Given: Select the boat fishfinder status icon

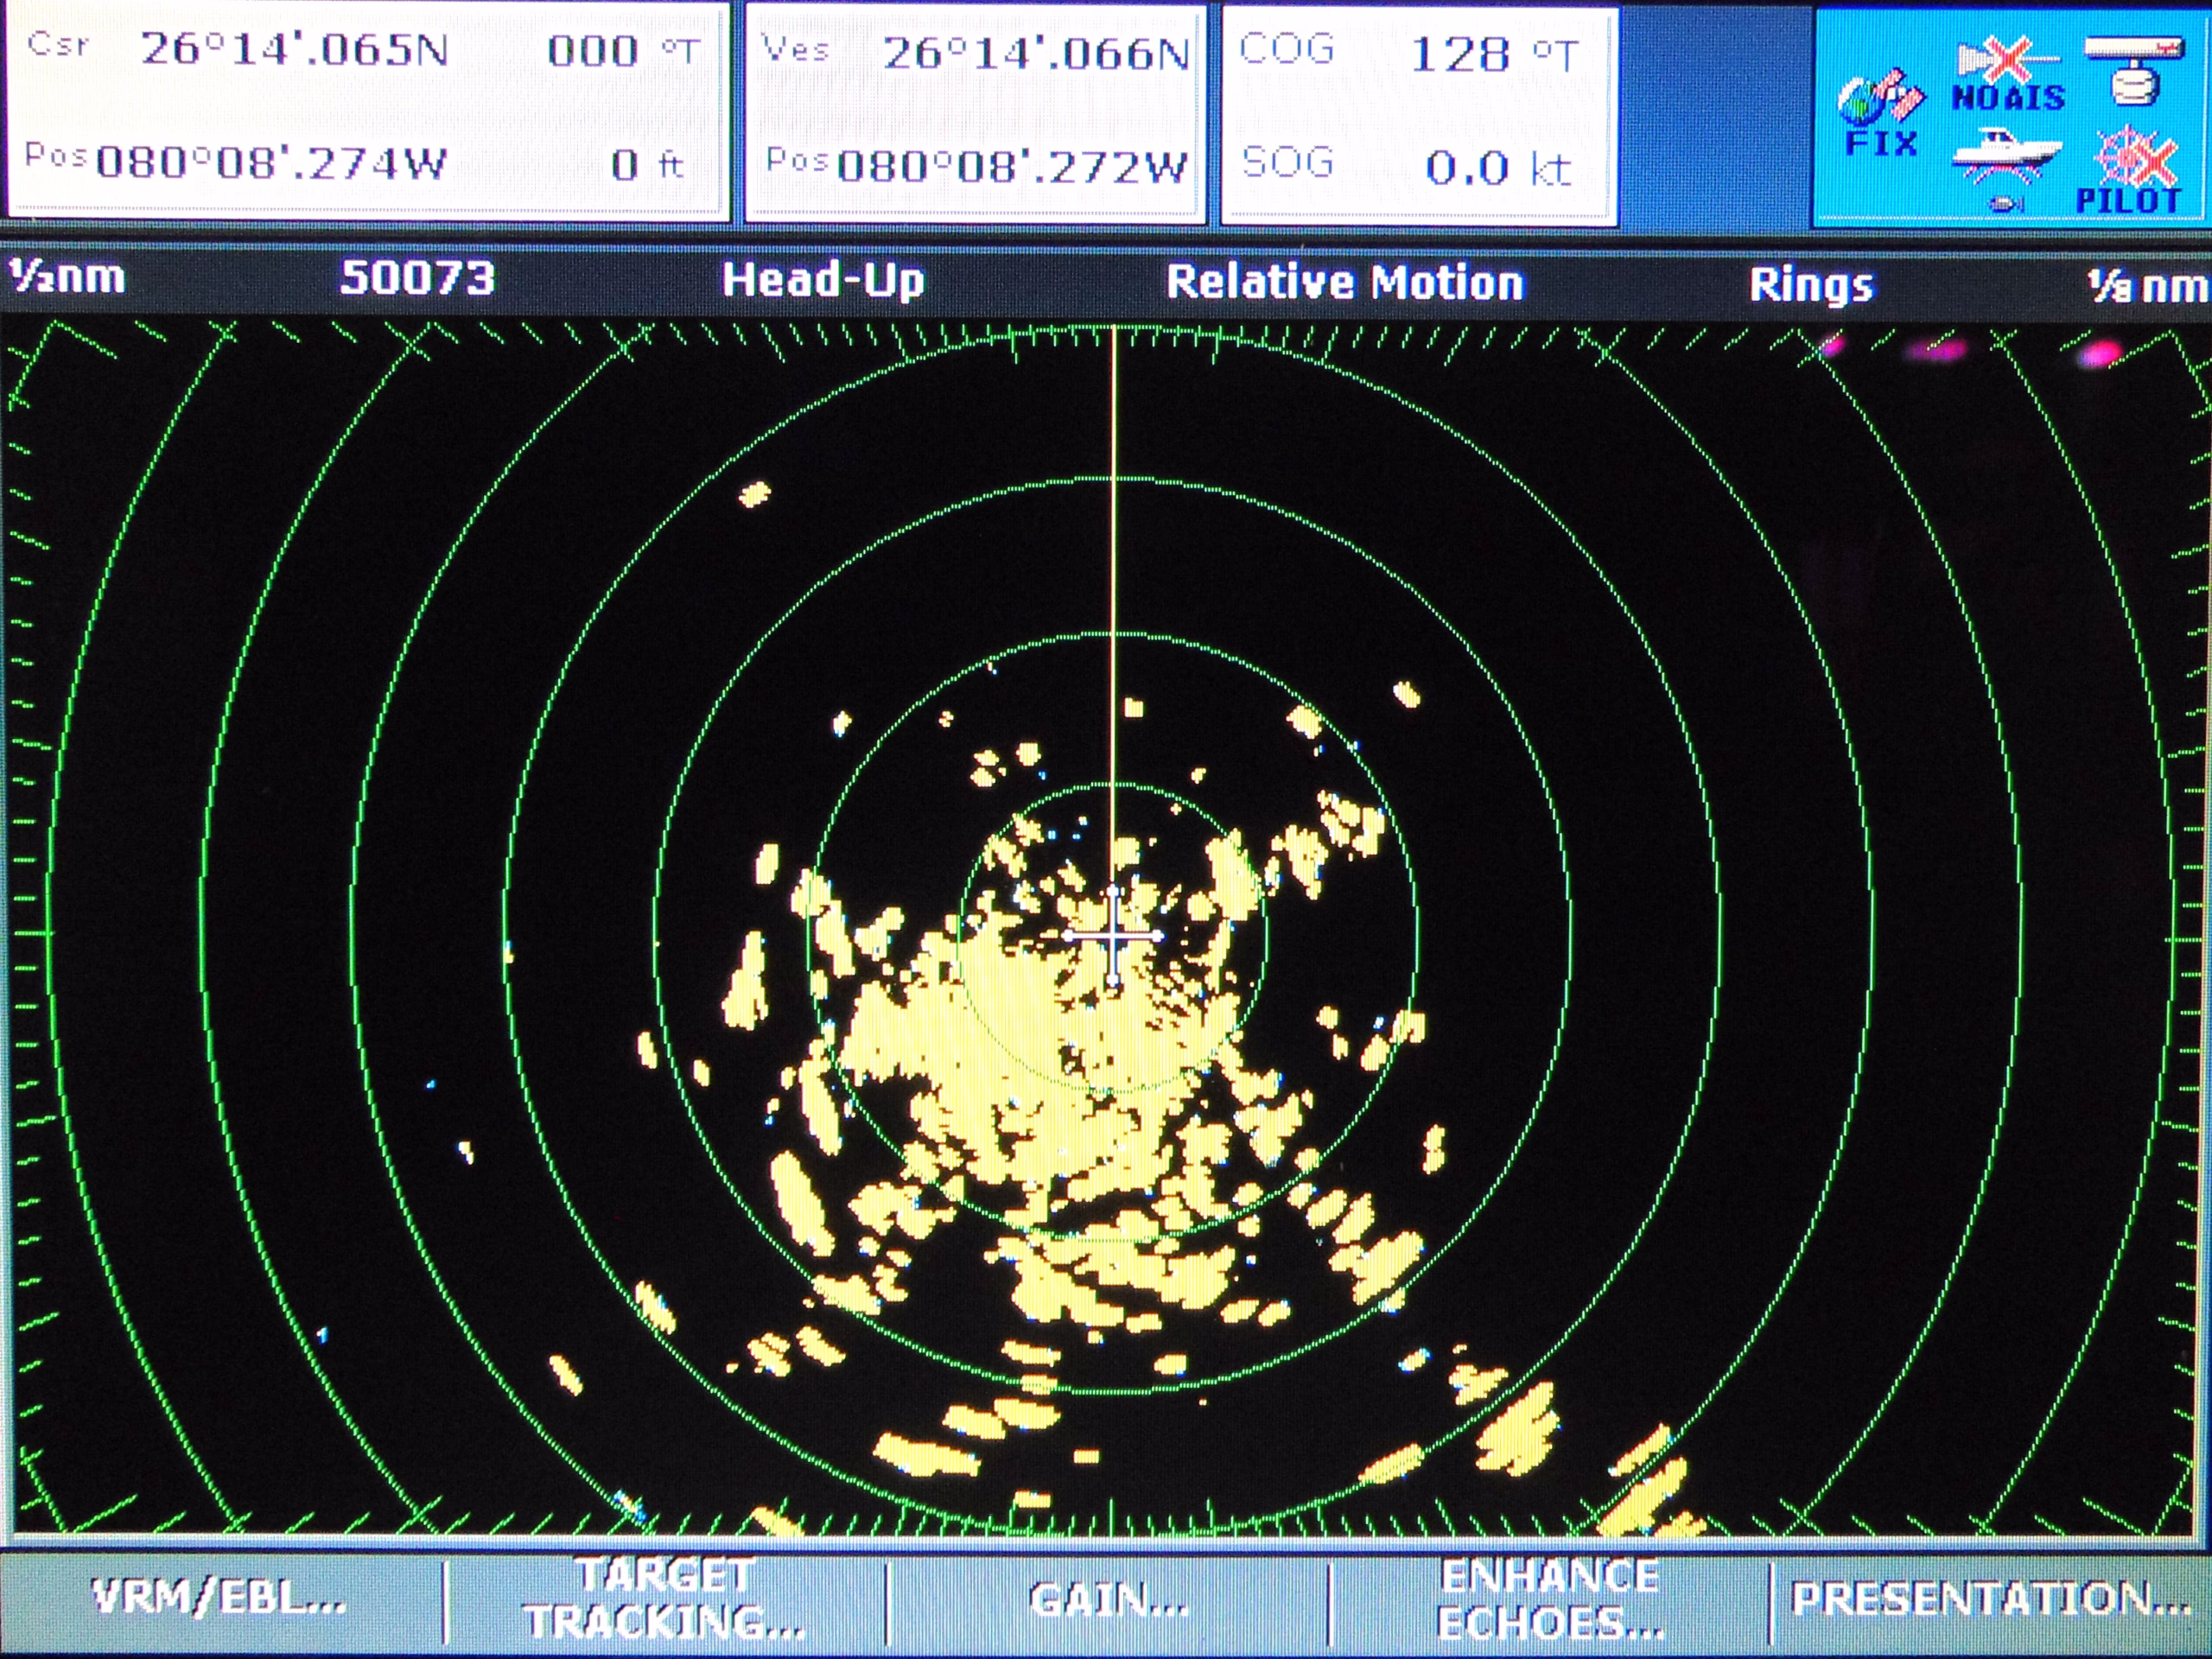Looking at the screenshot, I should pyautogui.click(x=2007, y=170).
